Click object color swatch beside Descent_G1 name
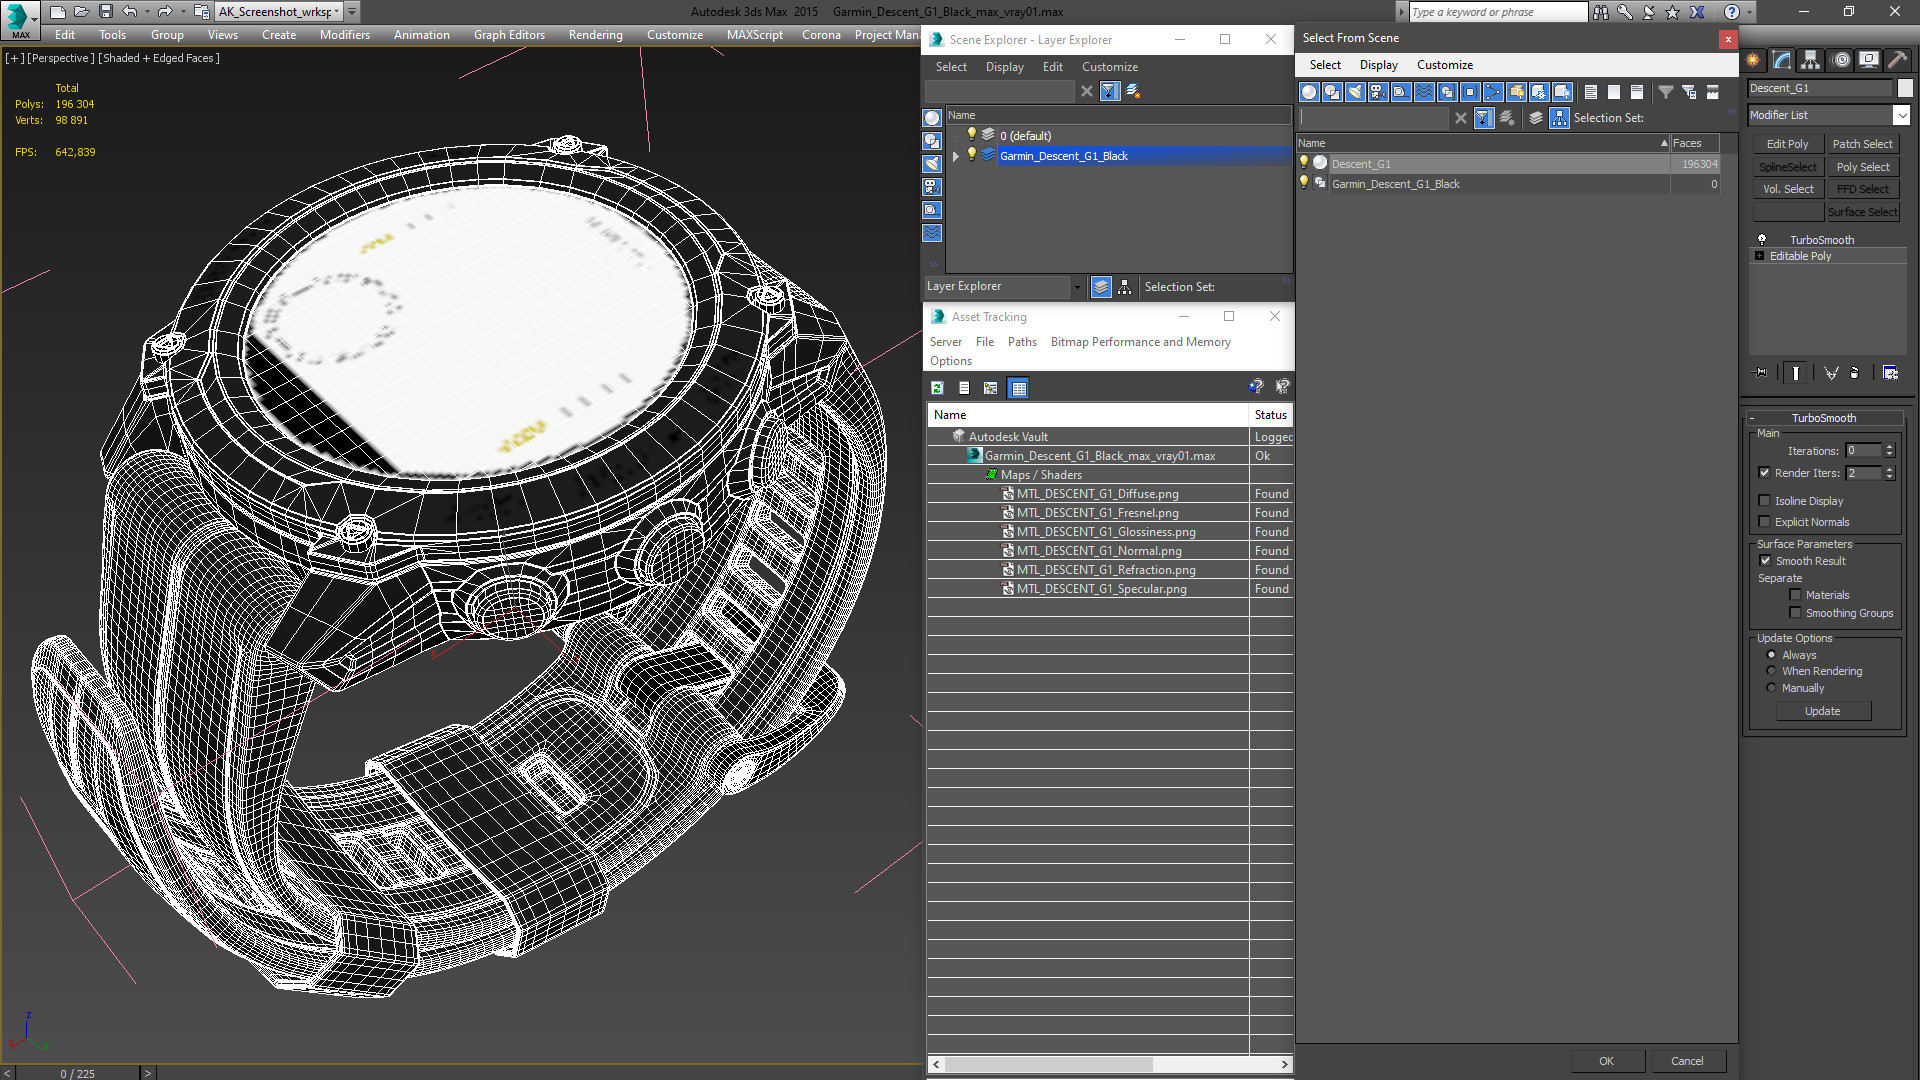The height and width of the screenshot is (1080, 1920). [1904, 88]
